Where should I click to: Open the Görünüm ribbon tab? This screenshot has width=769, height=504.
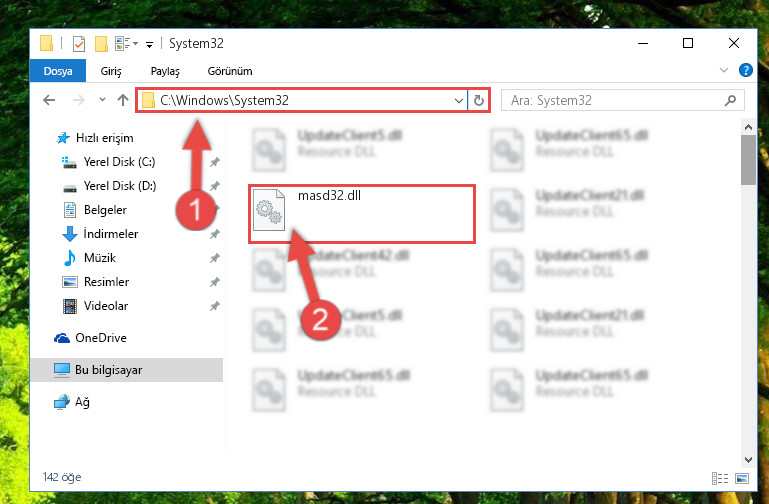pos(230,71)
